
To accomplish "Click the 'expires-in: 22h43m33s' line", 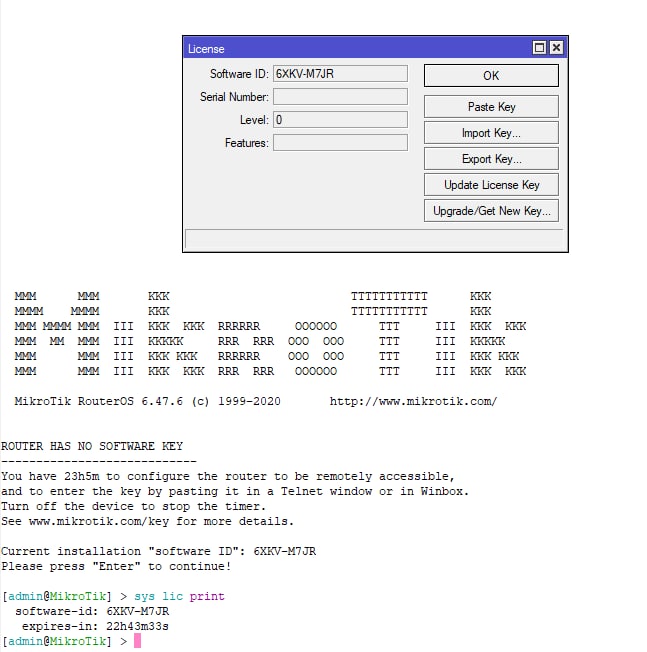I will coord(95,626).
